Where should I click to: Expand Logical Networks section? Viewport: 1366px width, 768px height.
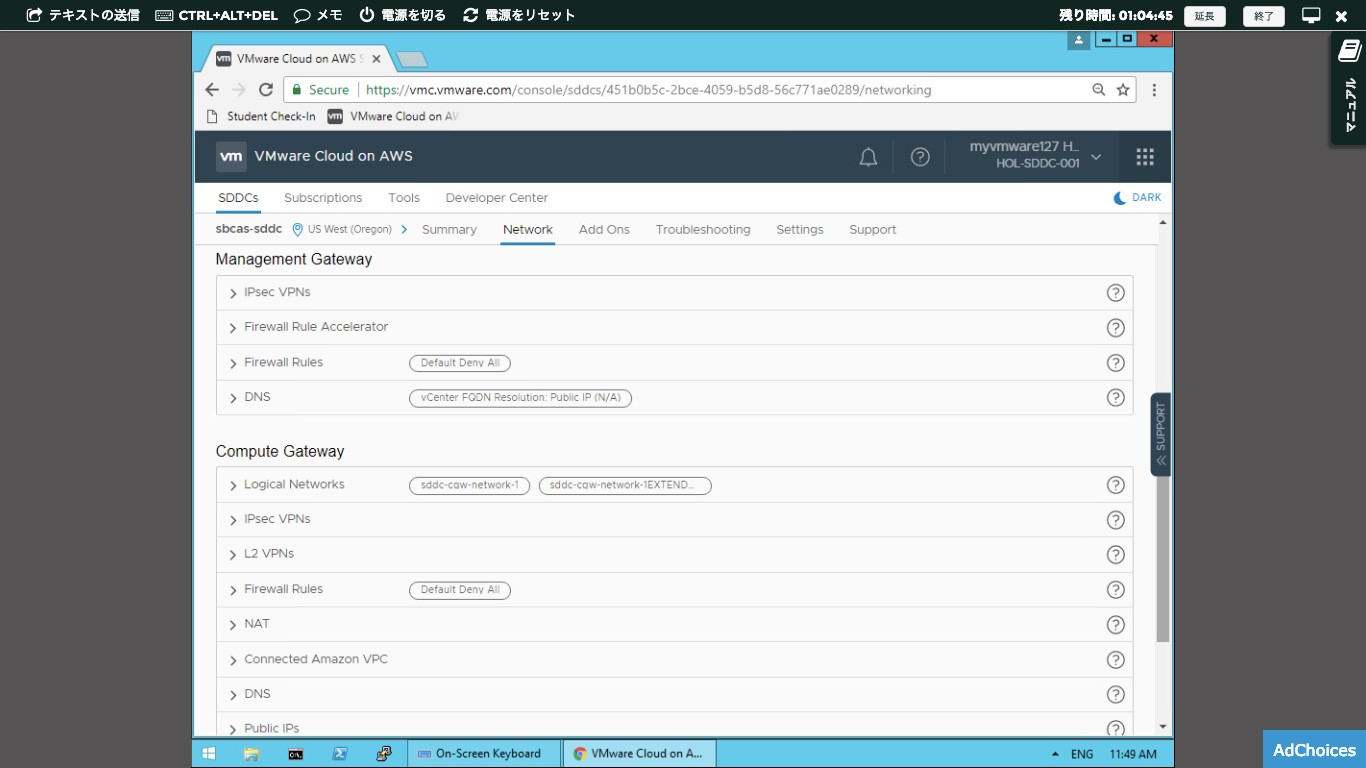pyautogui.click(x=233, y=485)
